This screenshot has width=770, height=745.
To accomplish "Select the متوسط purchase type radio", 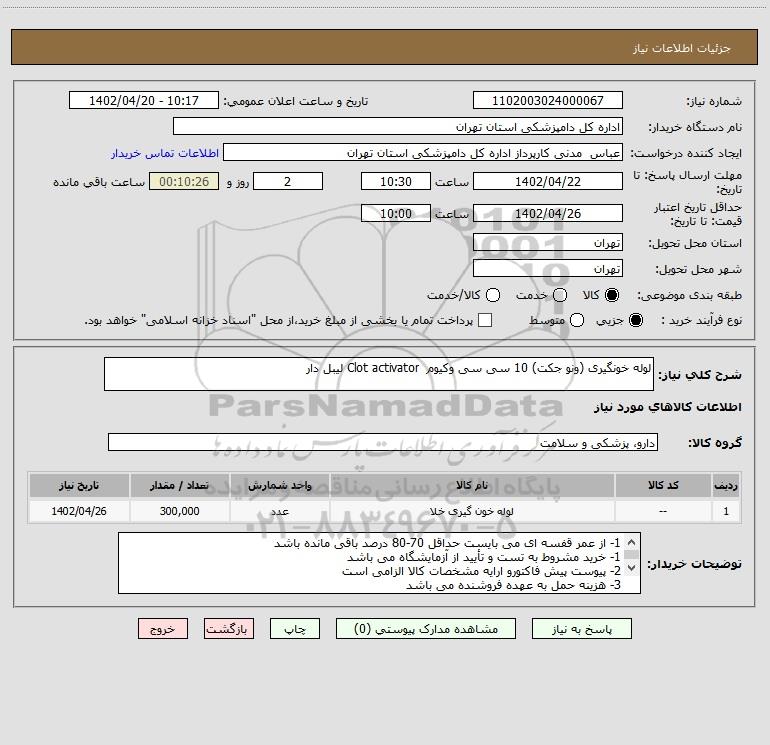I will 577,320.
